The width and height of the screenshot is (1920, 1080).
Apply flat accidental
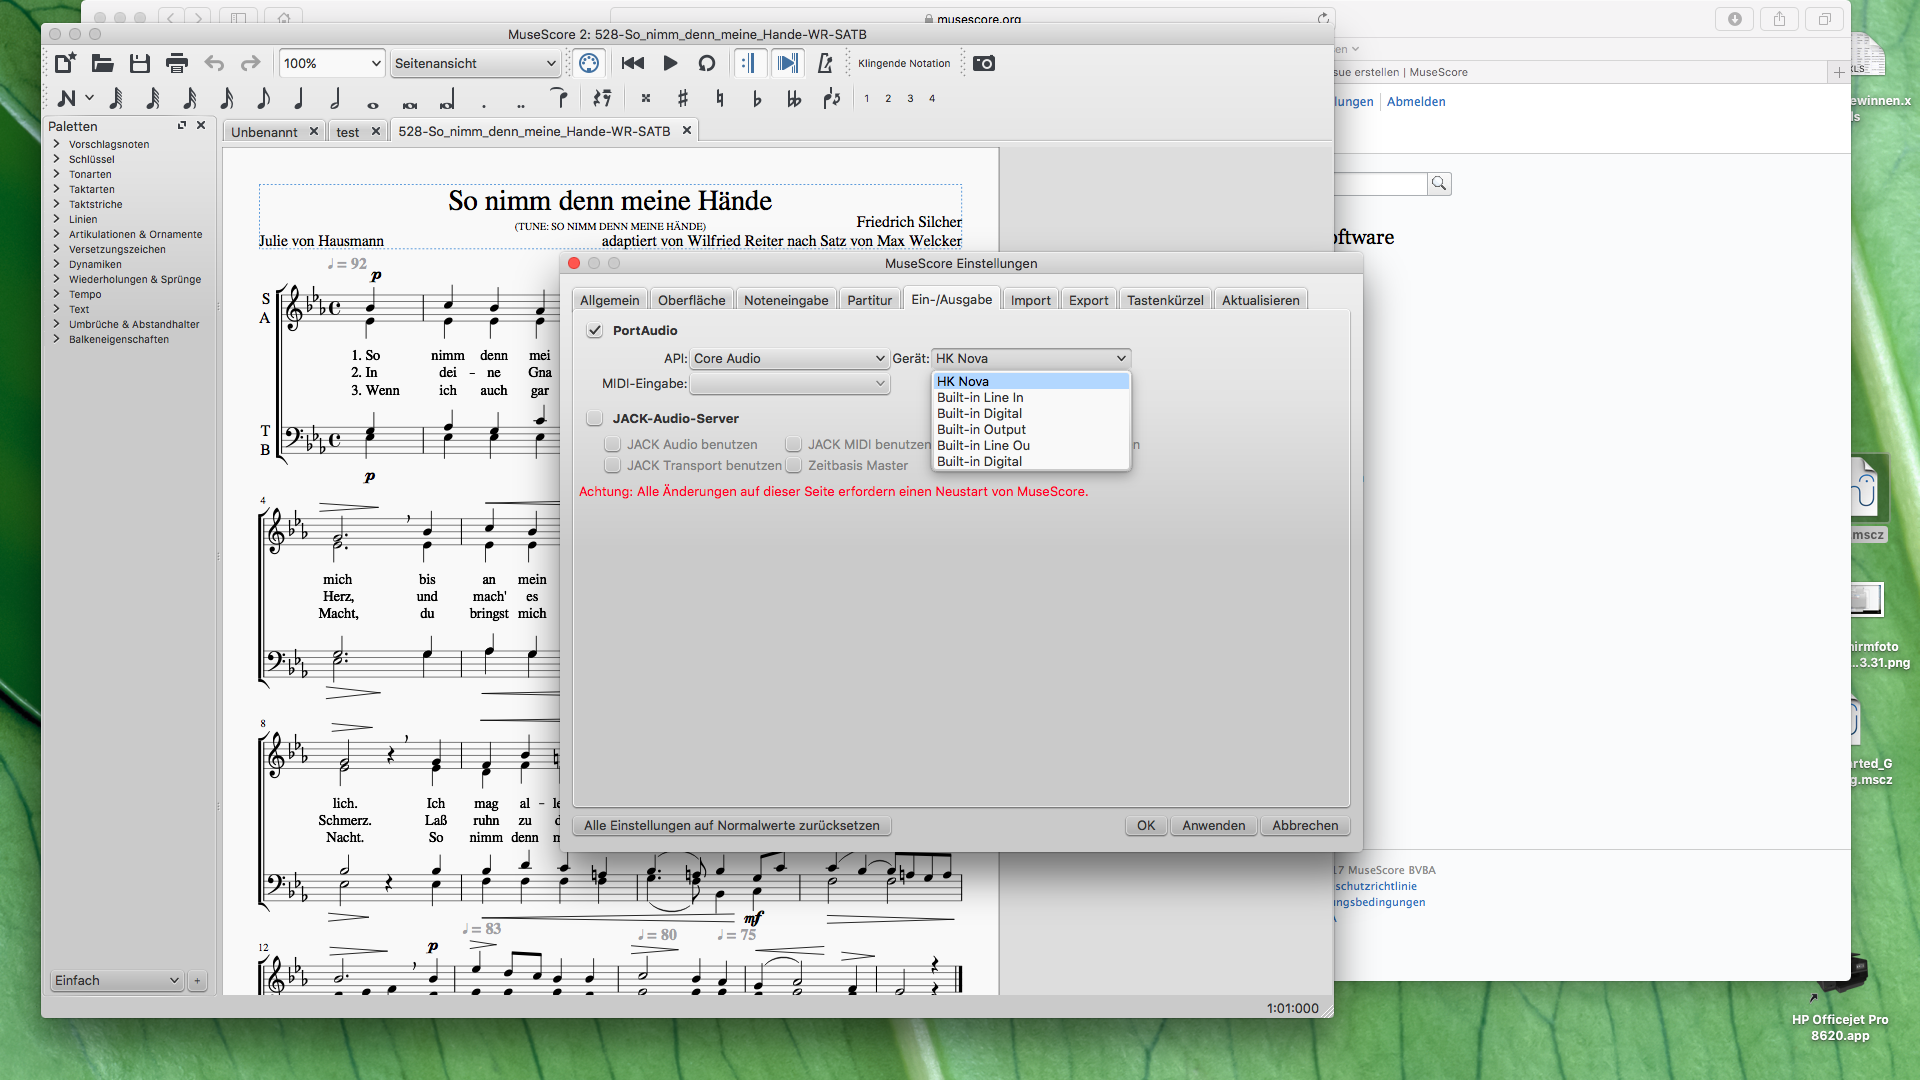click(757, 98)
